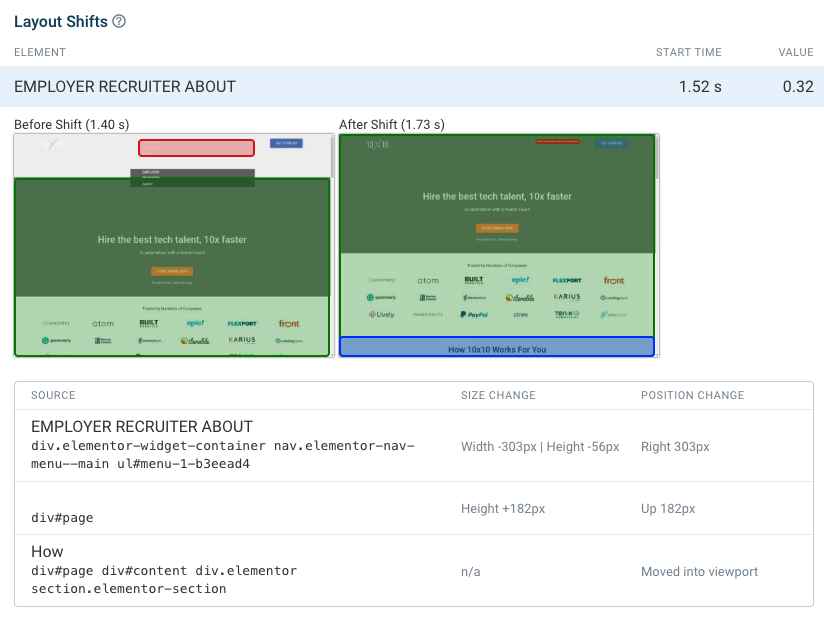The image size is (824, 622).
Task: Open the After Shift screenshot thumbnail
Action: pos(499,245)
